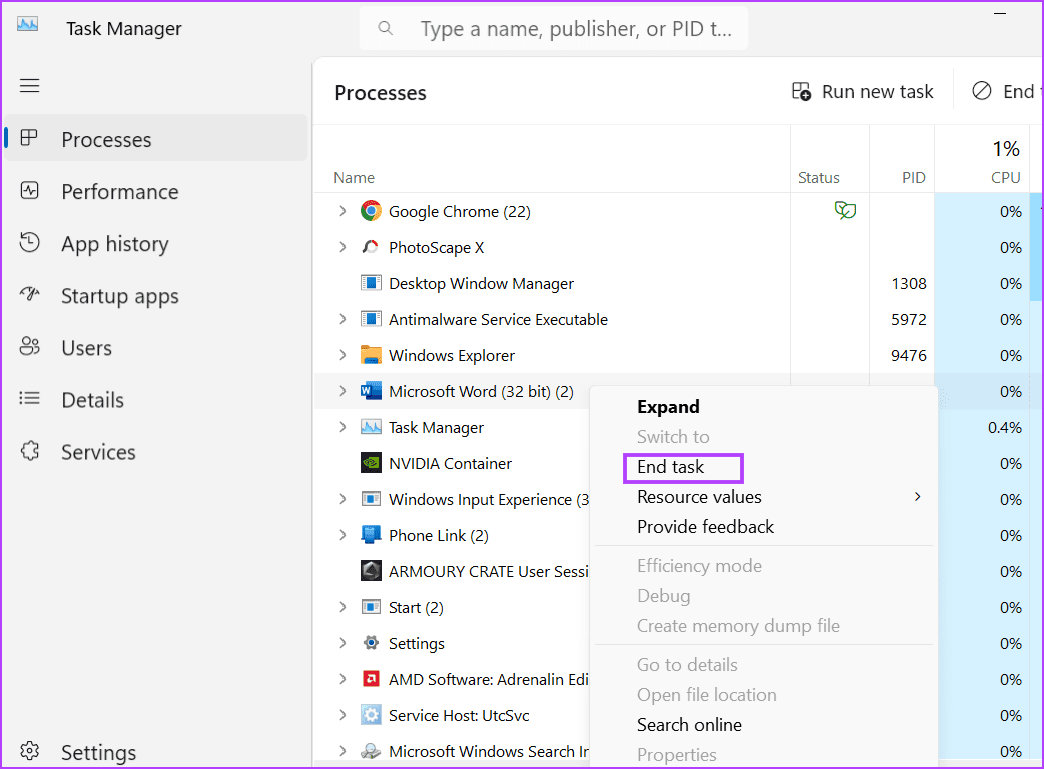Expand the PhotoScape X process group
This screenshot has height=769, width=1044.
coord(342,247)
